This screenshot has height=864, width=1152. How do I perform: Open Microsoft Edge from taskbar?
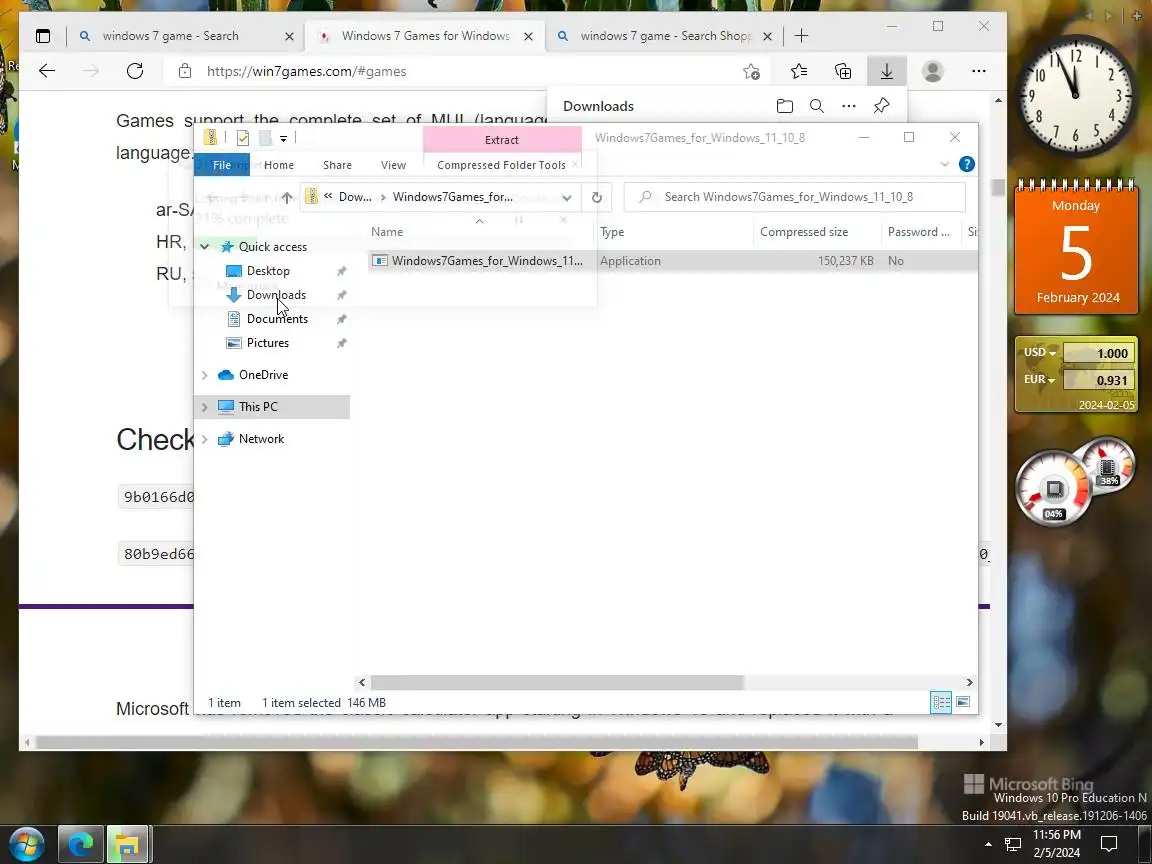point(80,844)
